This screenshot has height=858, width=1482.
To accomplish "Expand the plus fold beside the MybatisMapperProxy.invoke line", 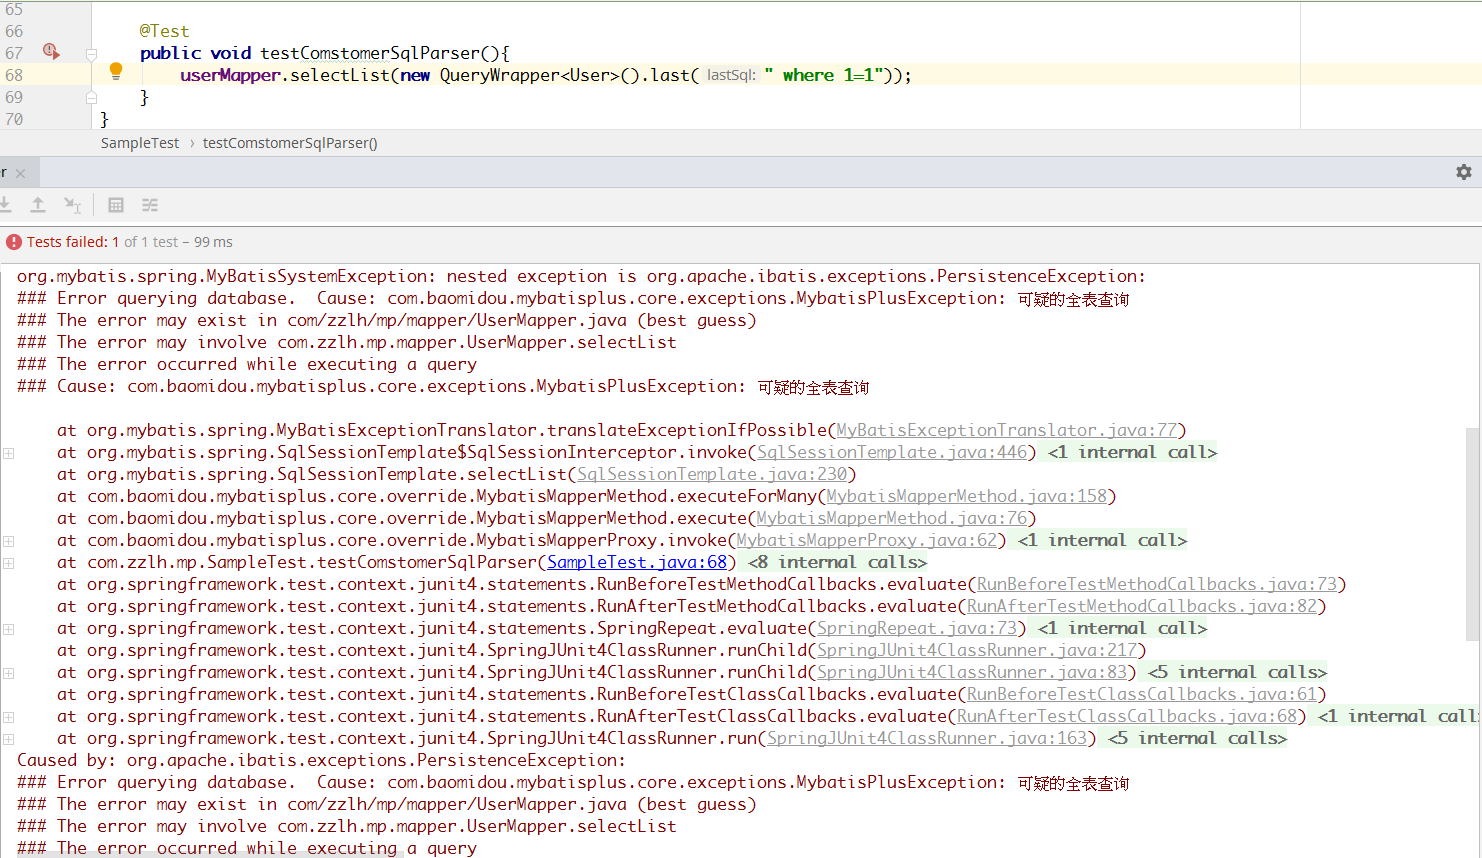I will (8, 541).
